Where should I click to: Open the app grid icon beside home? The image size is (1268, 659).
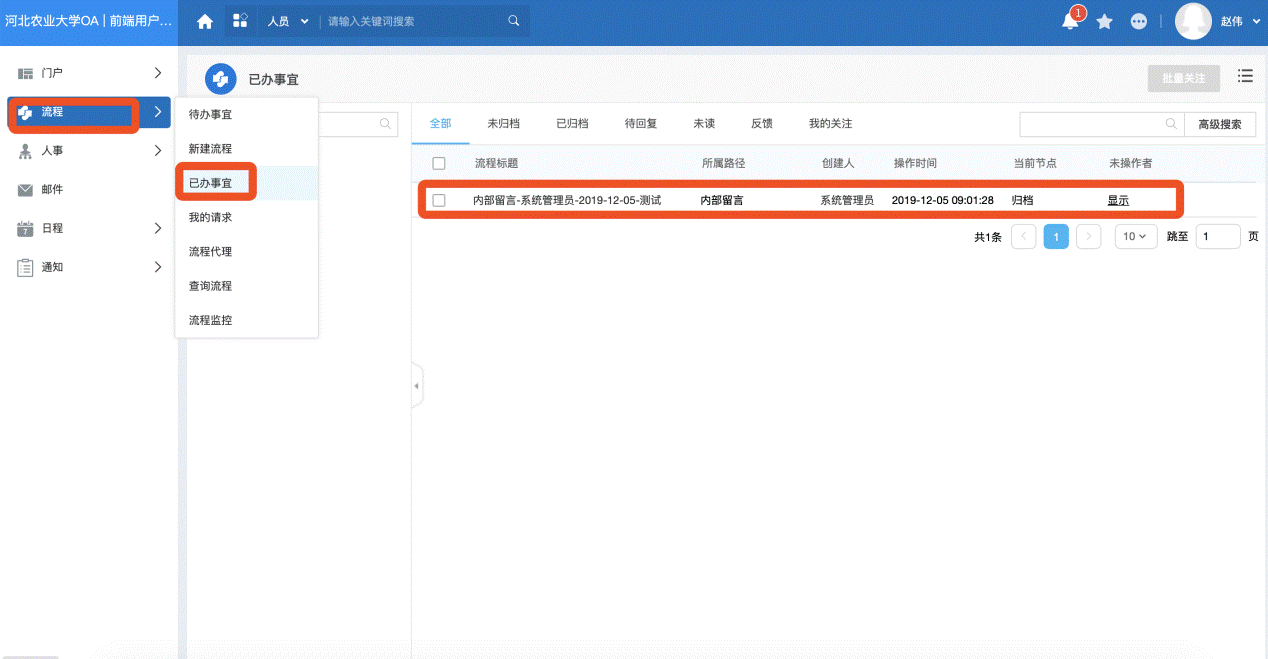point(240,21)
